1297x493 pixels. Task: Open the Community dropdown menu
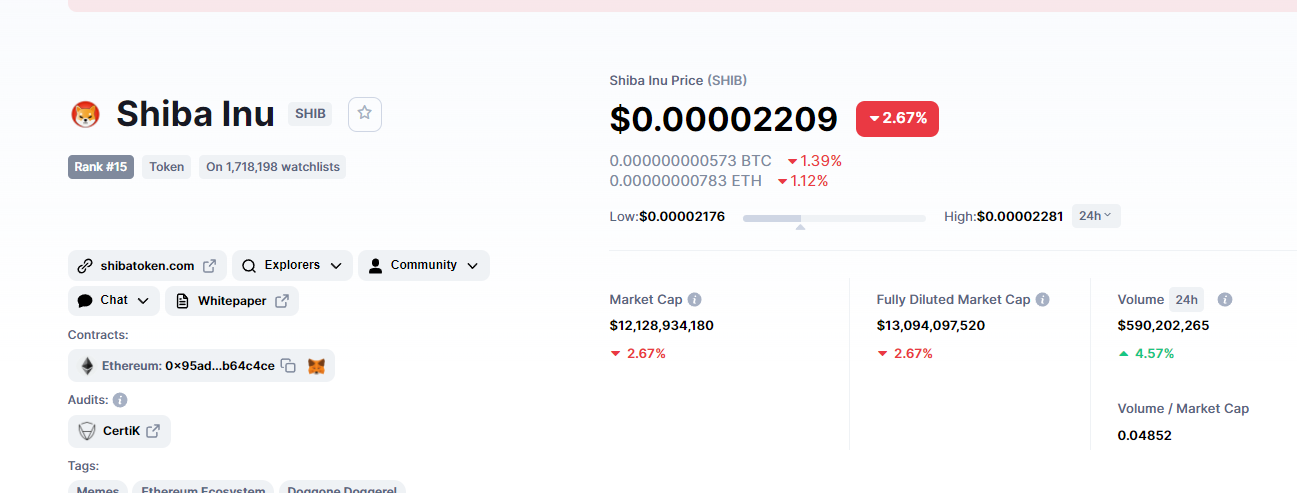[x=423, y=265]
